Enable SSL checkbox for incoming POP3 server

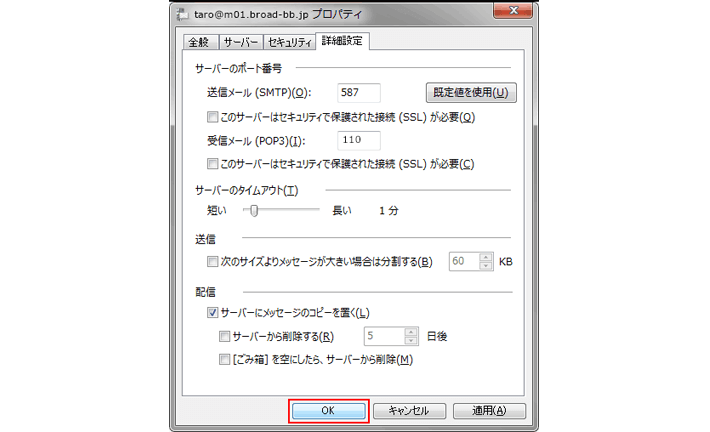tap(212, 163)
